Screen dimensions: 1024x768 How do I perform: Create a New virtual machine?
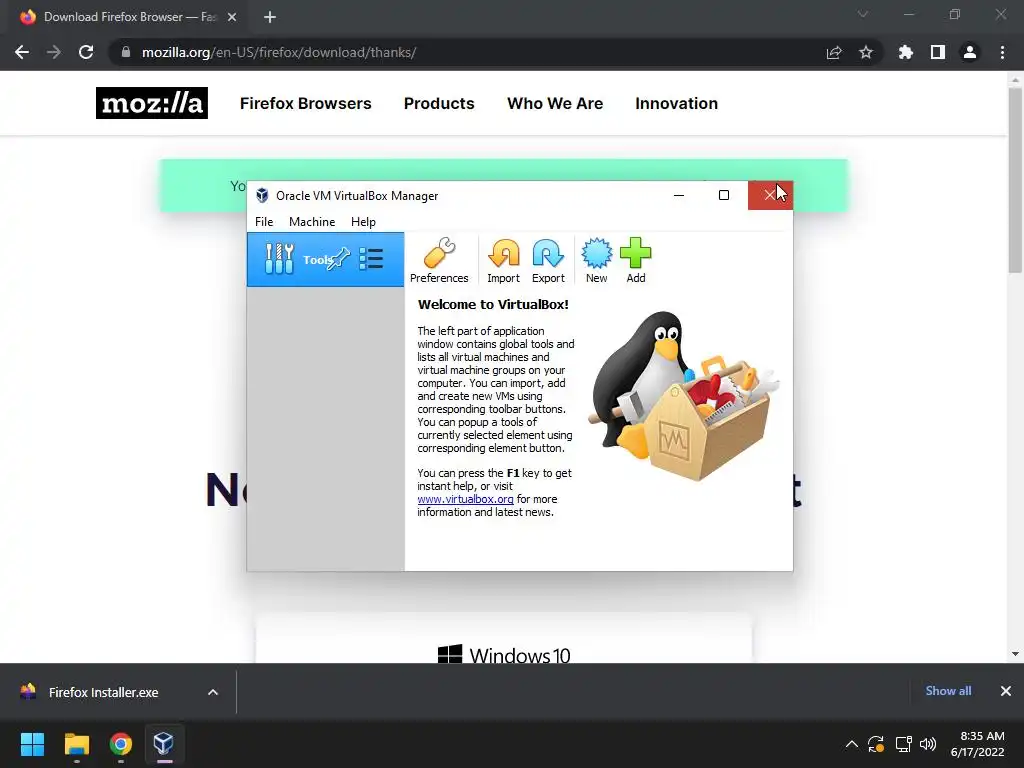tap(596, 260)
